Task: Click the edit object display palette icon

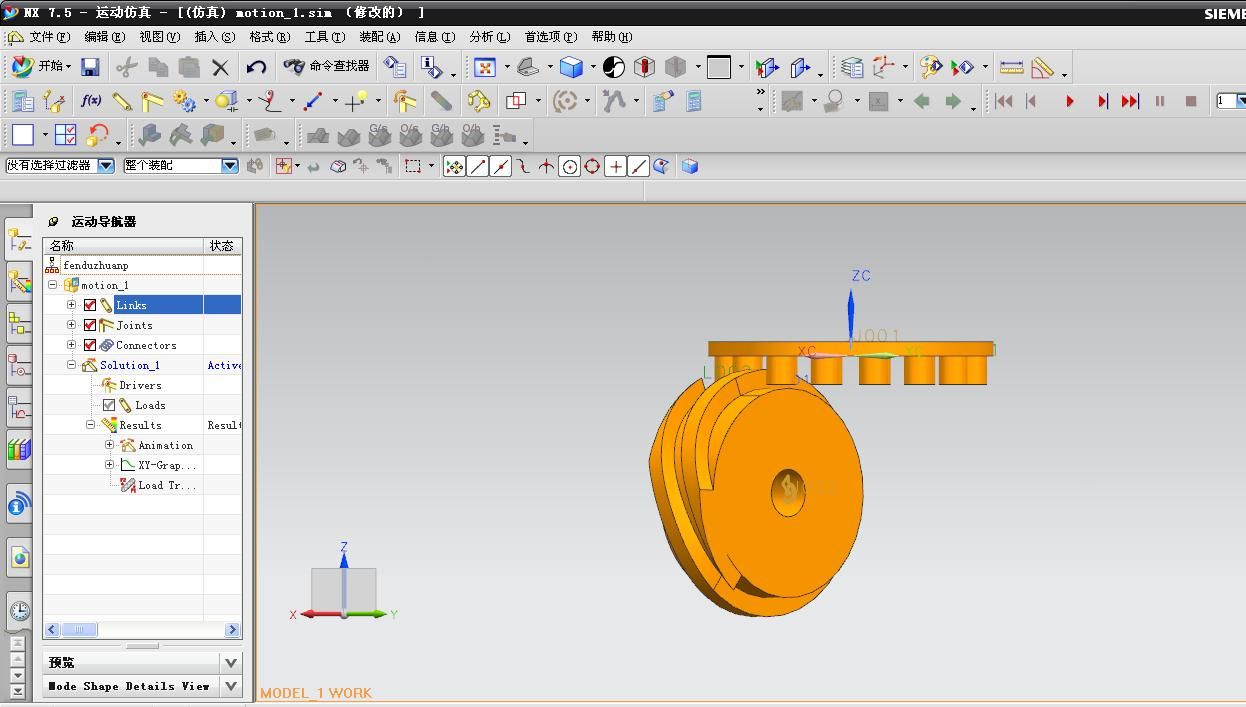Action: tap(931, 67)
